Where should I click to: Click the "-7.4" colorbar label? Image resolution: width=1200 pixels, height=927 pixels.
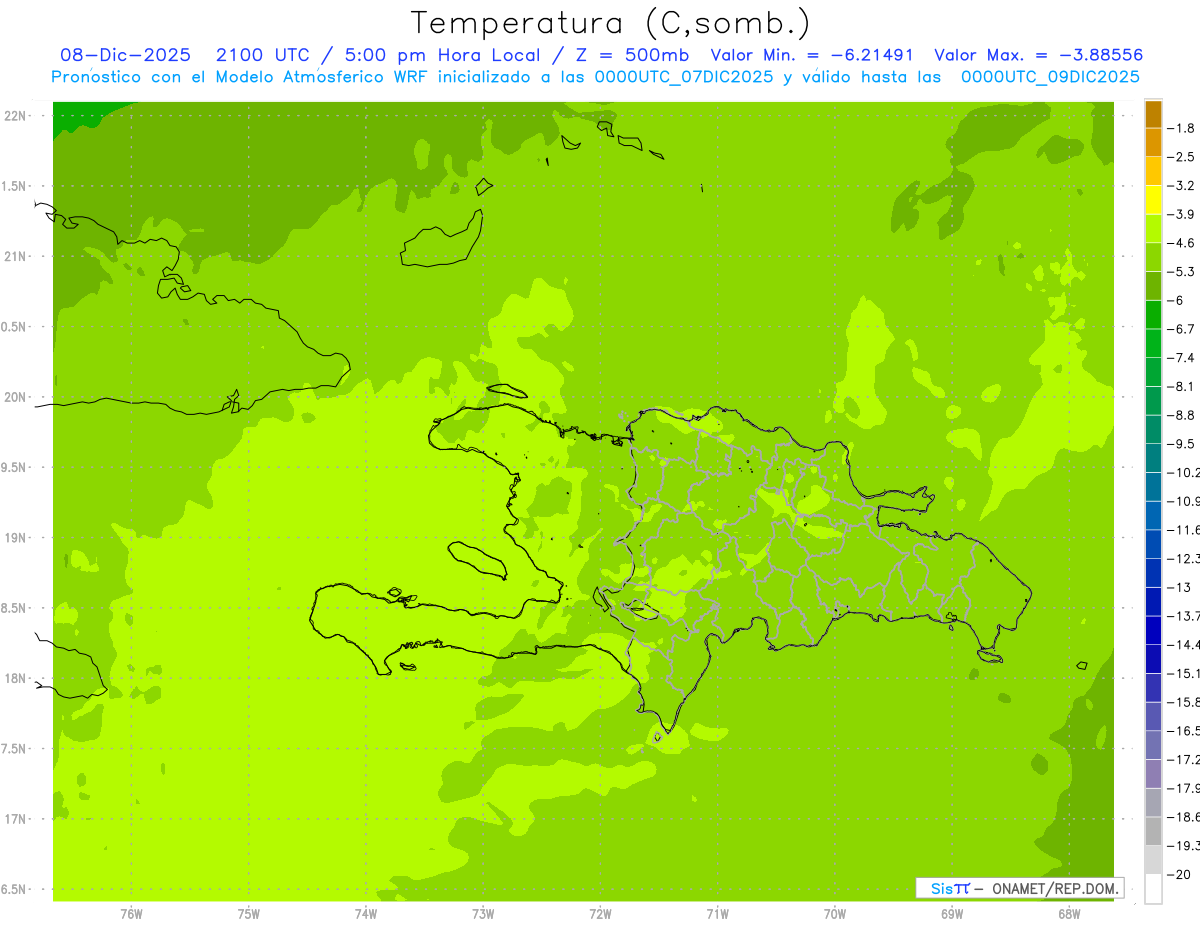pyautogui.click(x=1182, y=358)
